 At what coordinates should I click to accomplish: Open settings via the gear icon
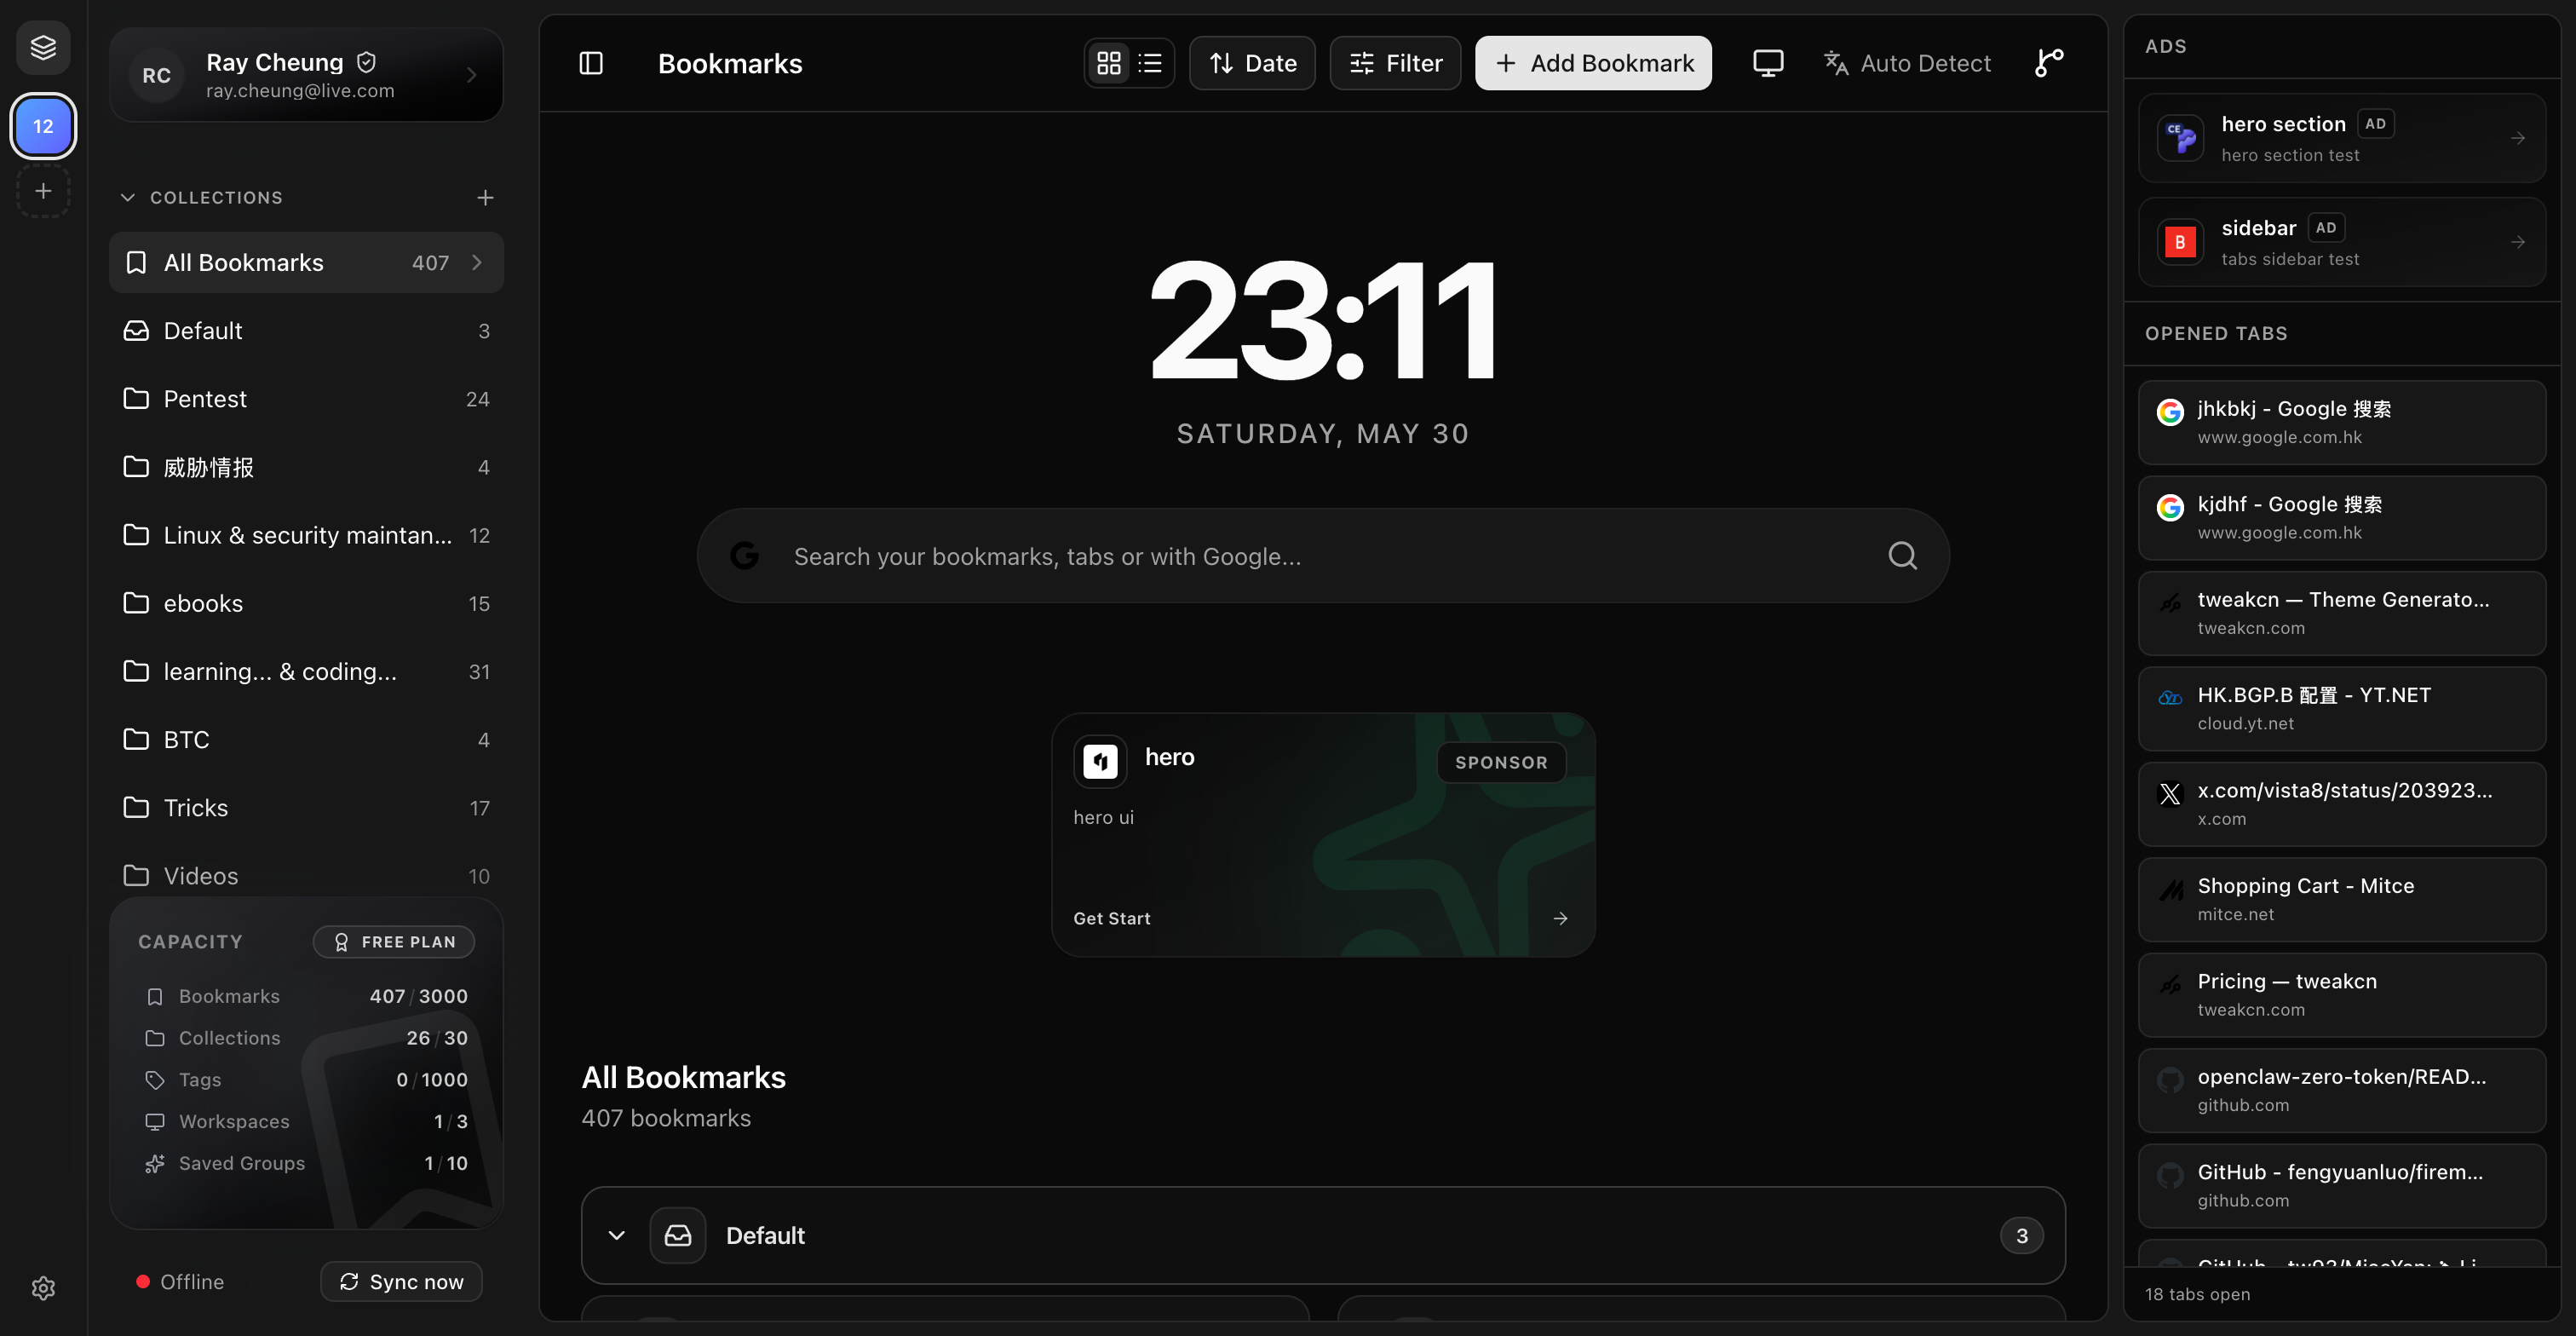coord(43,1288)
